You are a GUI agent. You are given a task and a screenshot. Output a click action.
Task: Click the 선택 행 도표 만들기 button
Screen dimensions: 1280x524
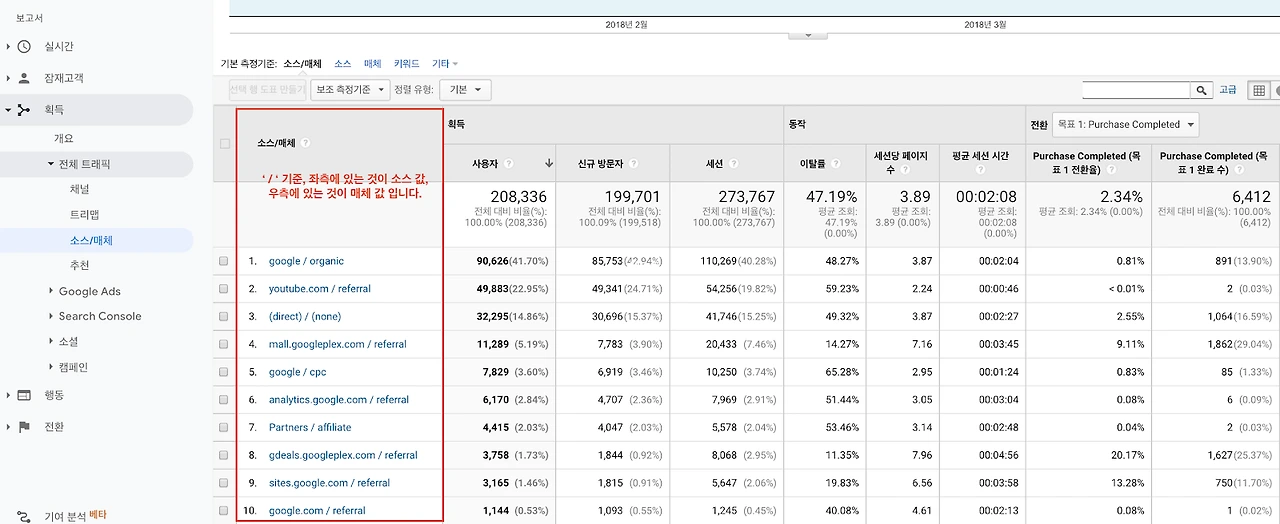(x=268, y=90)
